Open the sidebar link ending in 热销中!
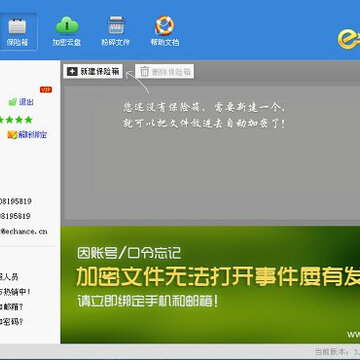Image resolution: width=360 pixels, height=360 pixels. (15, 292)
